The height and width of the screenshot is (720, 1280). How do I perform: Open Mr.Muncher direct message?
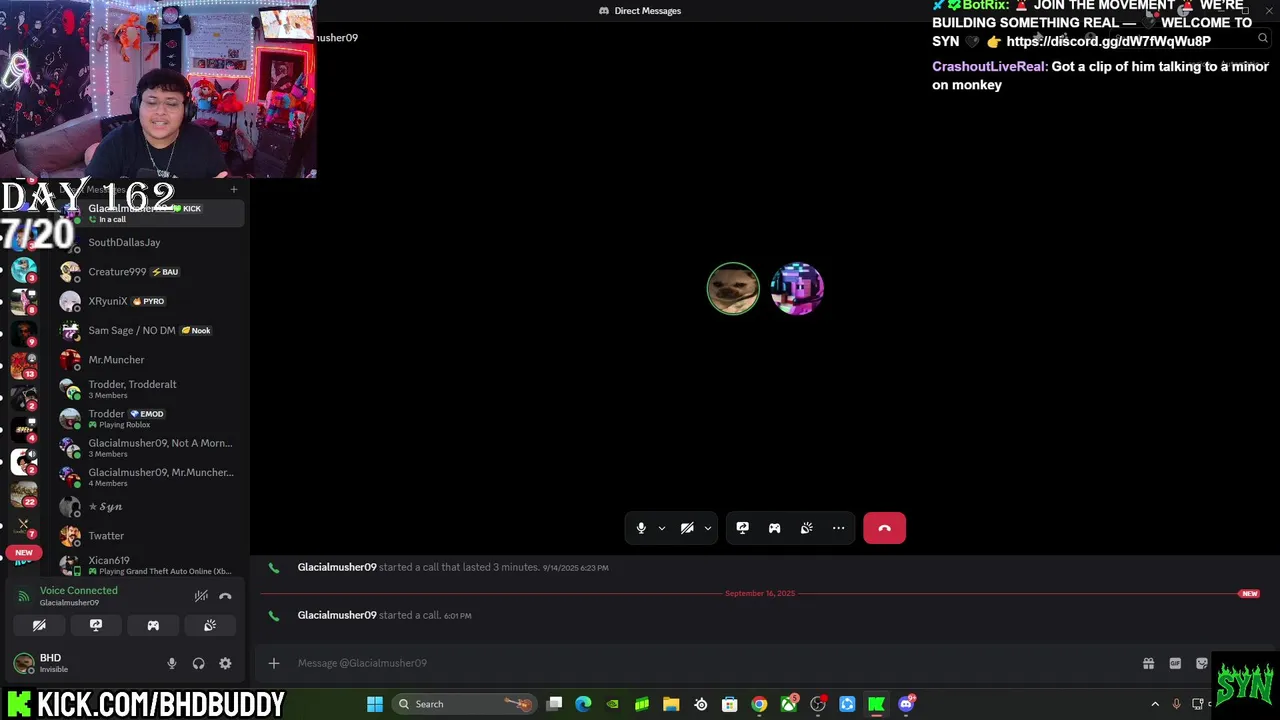(150, 359)
